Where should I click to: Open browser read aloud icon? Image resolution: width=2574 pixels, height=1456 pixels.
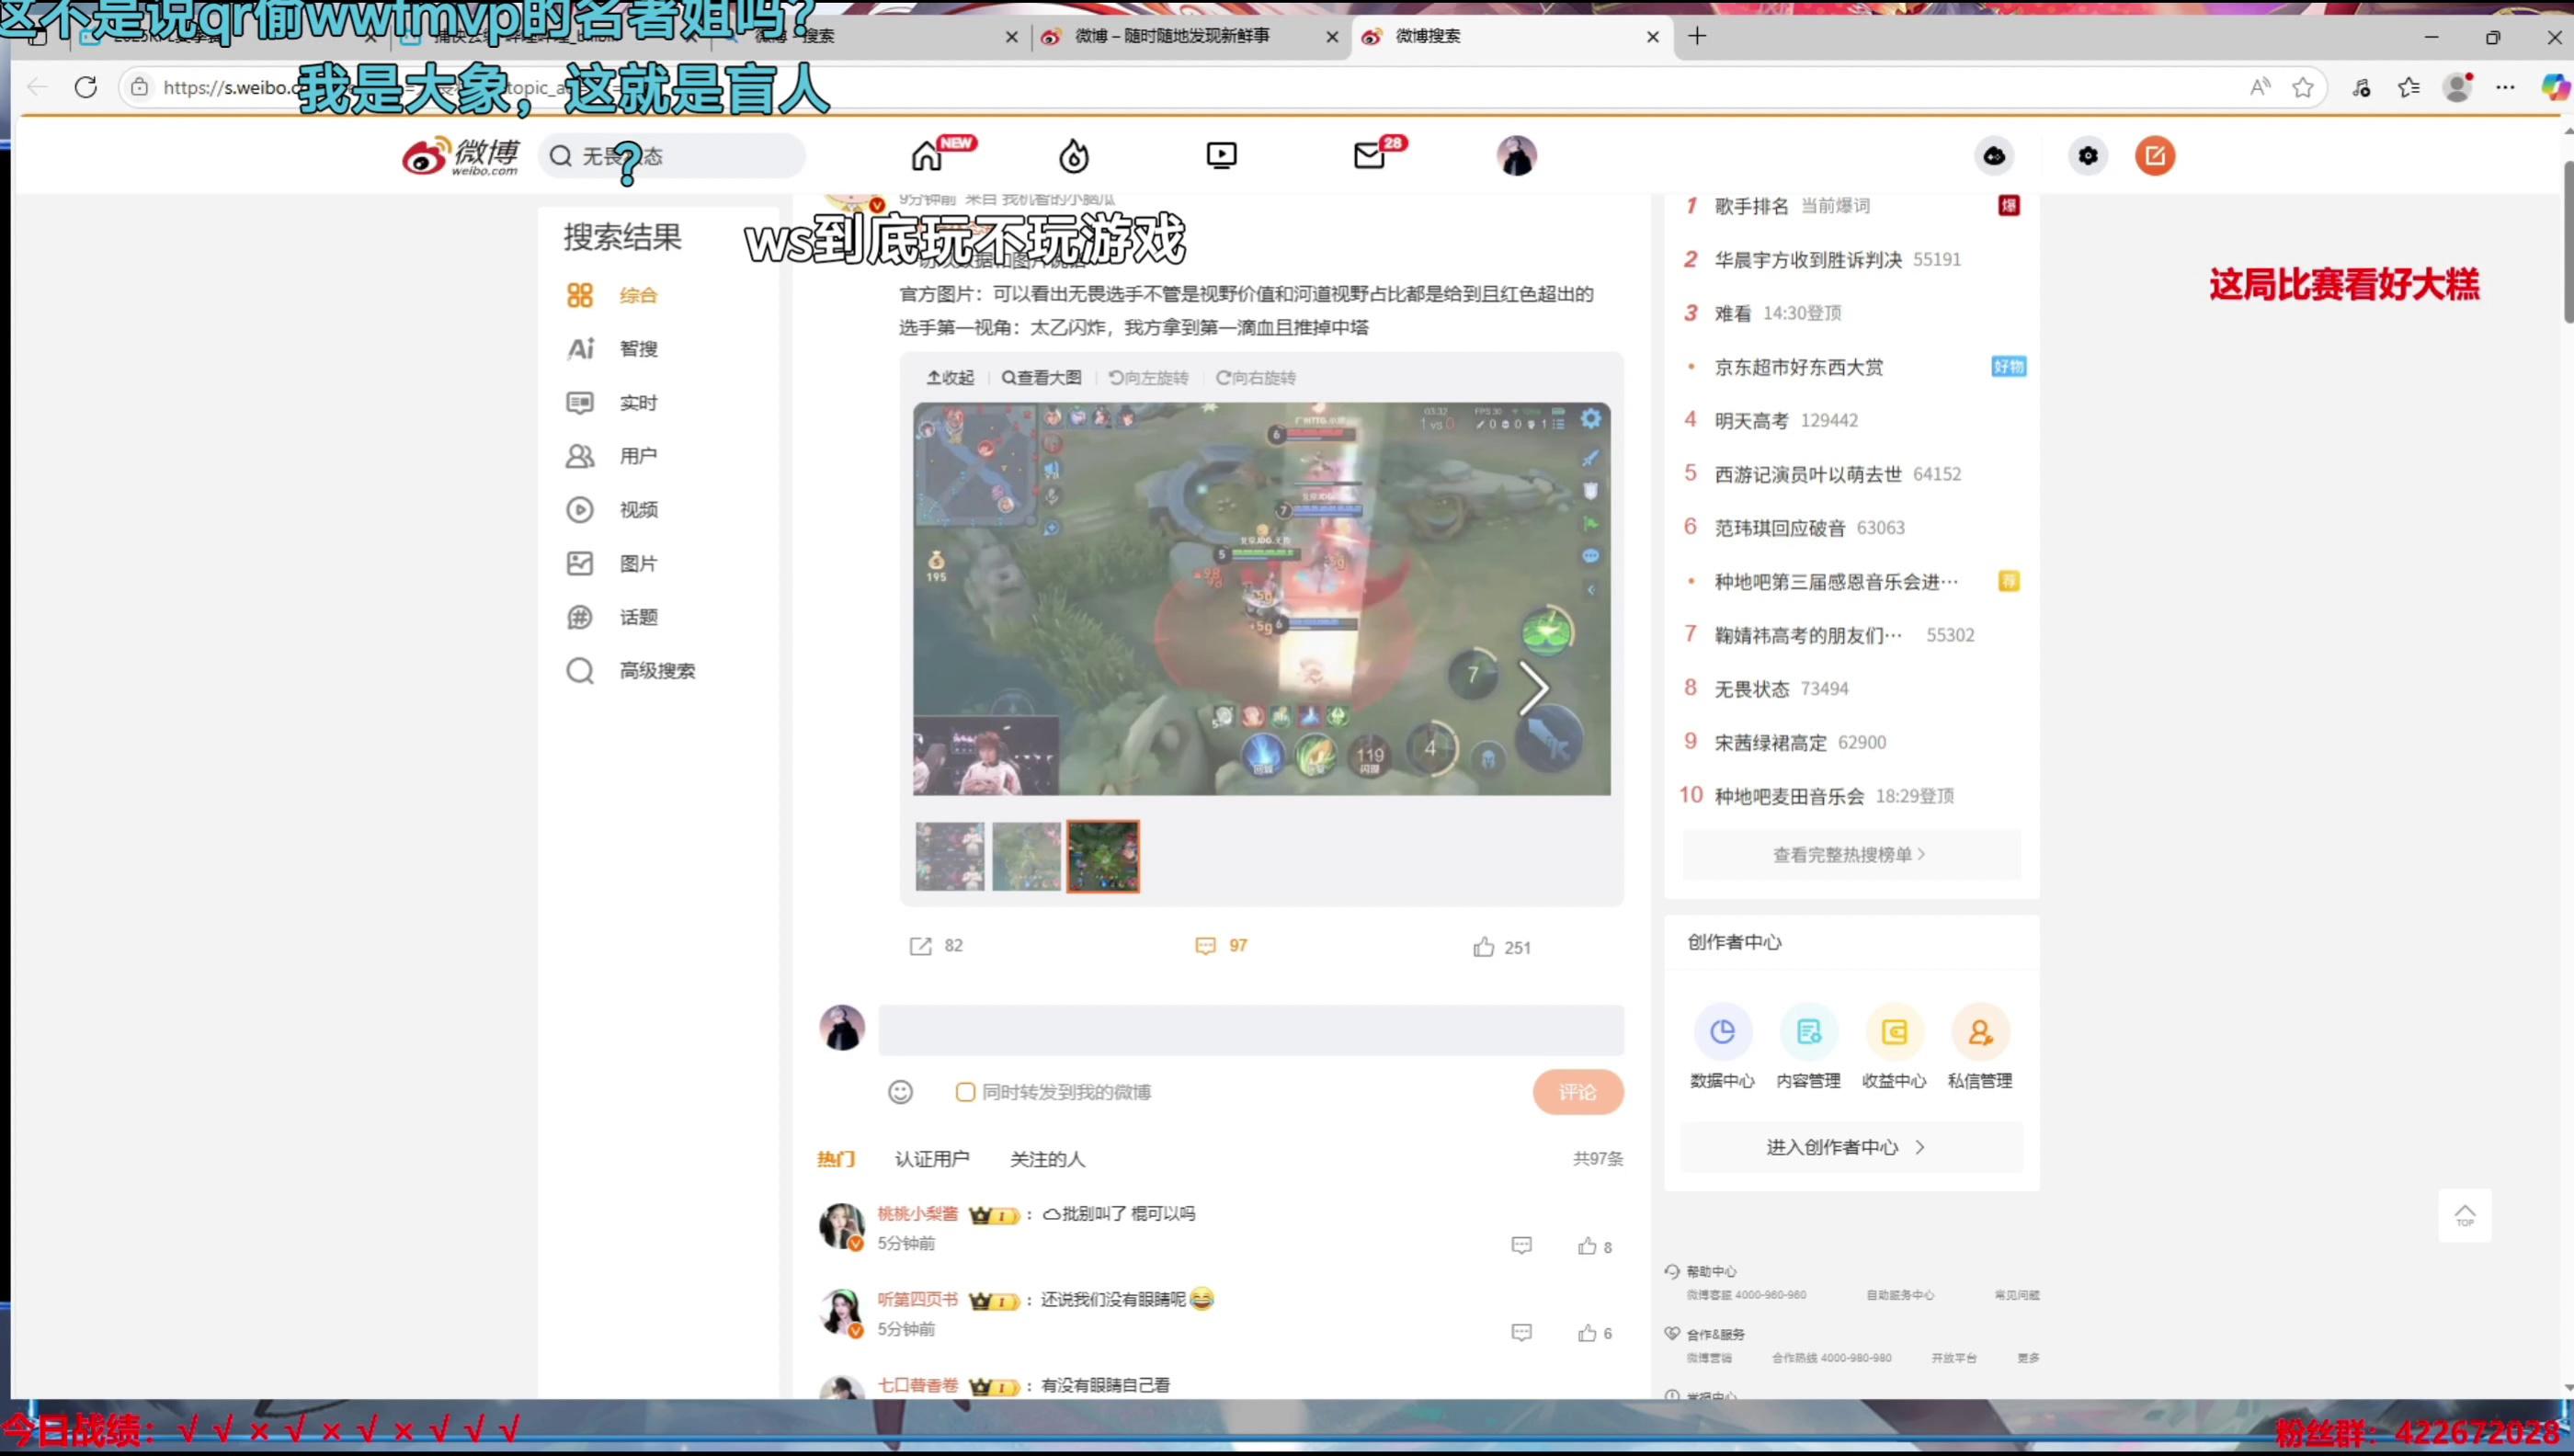[x=2260, y=87]
